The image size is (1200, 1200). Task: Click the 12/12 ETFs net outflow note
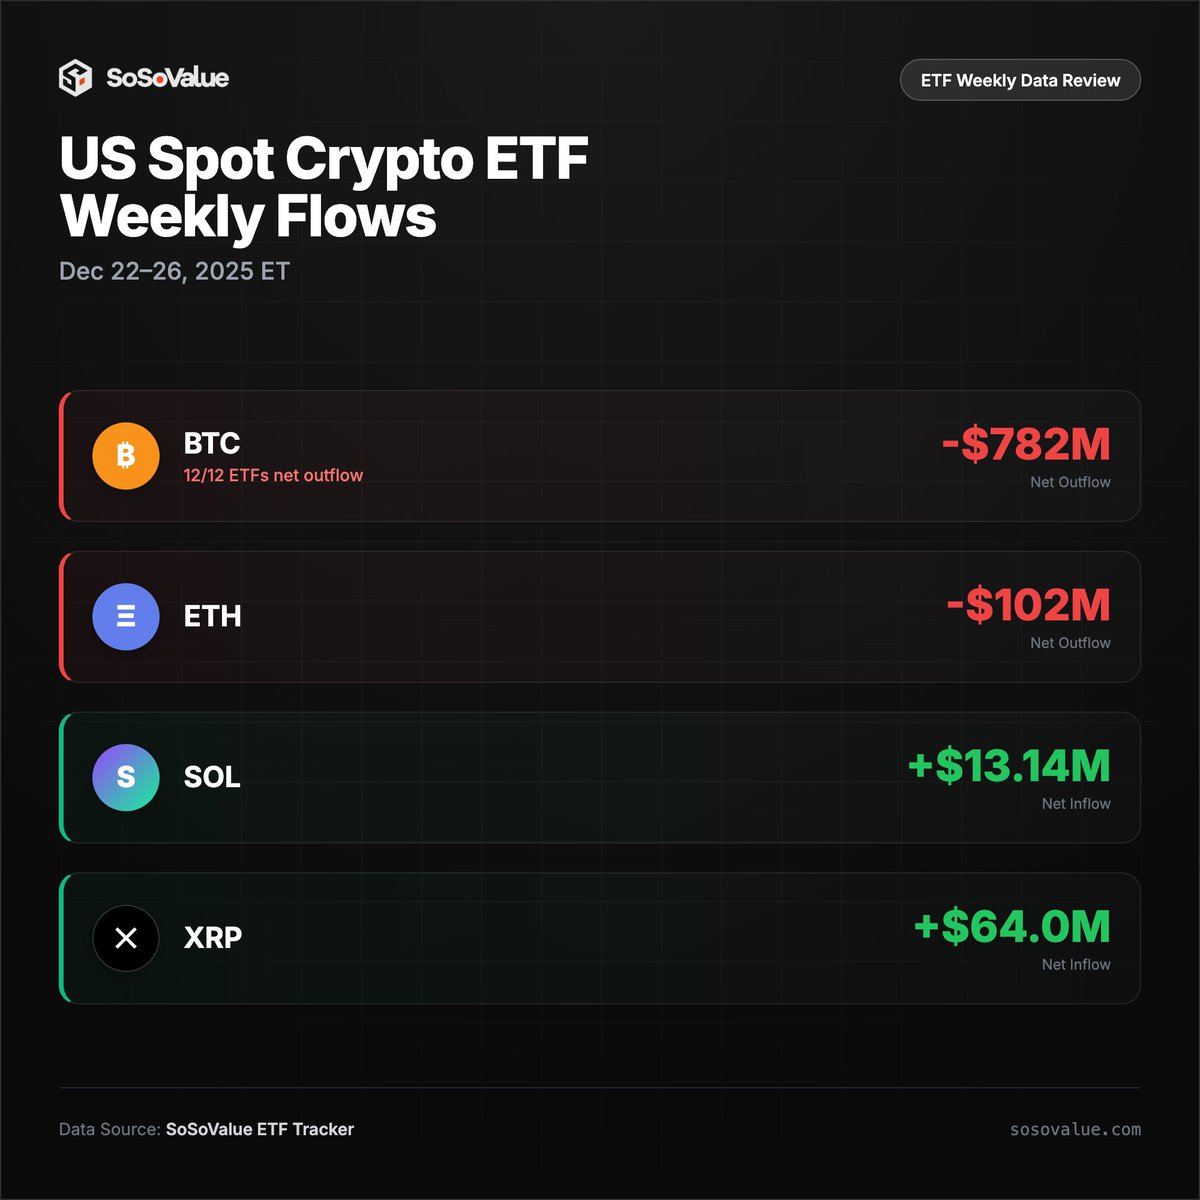[273, 476]
